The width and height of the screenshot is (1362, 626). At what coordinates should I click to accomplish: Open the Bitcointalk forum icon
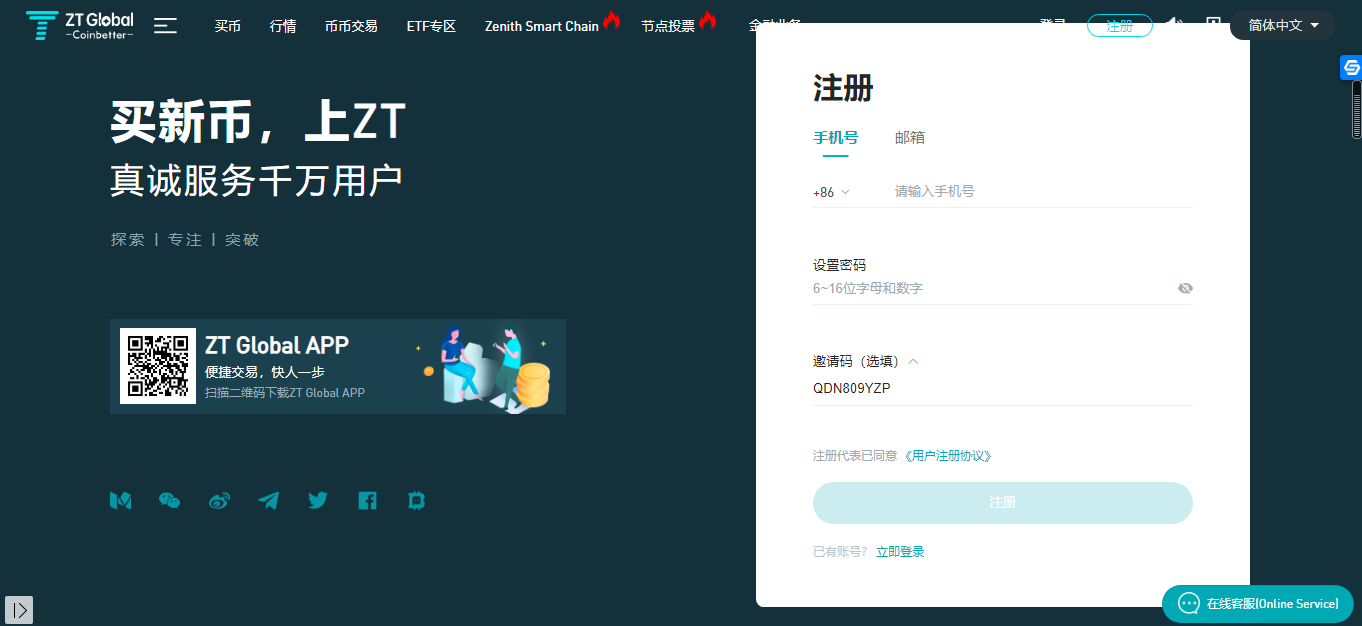point(417,501)
